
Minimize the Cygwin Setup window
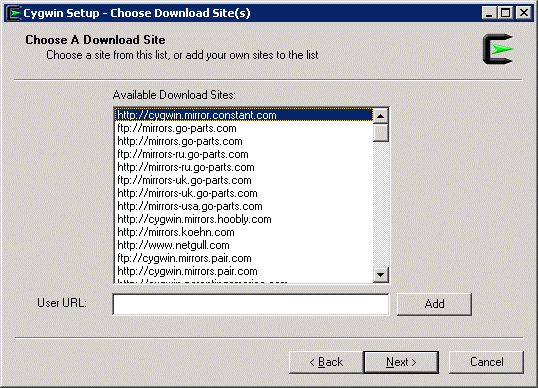click(x=489, y=13)
